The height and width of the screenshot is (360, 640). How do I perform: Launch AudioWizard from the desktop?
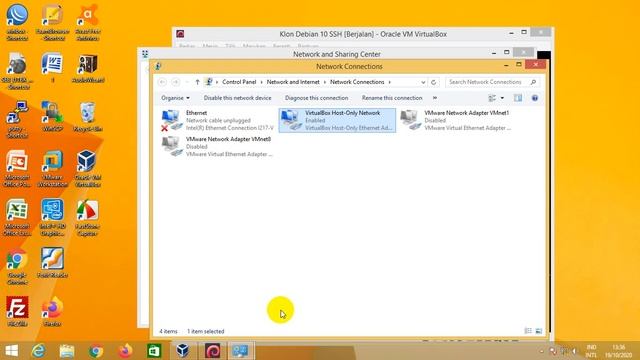[x=87, y=67]
